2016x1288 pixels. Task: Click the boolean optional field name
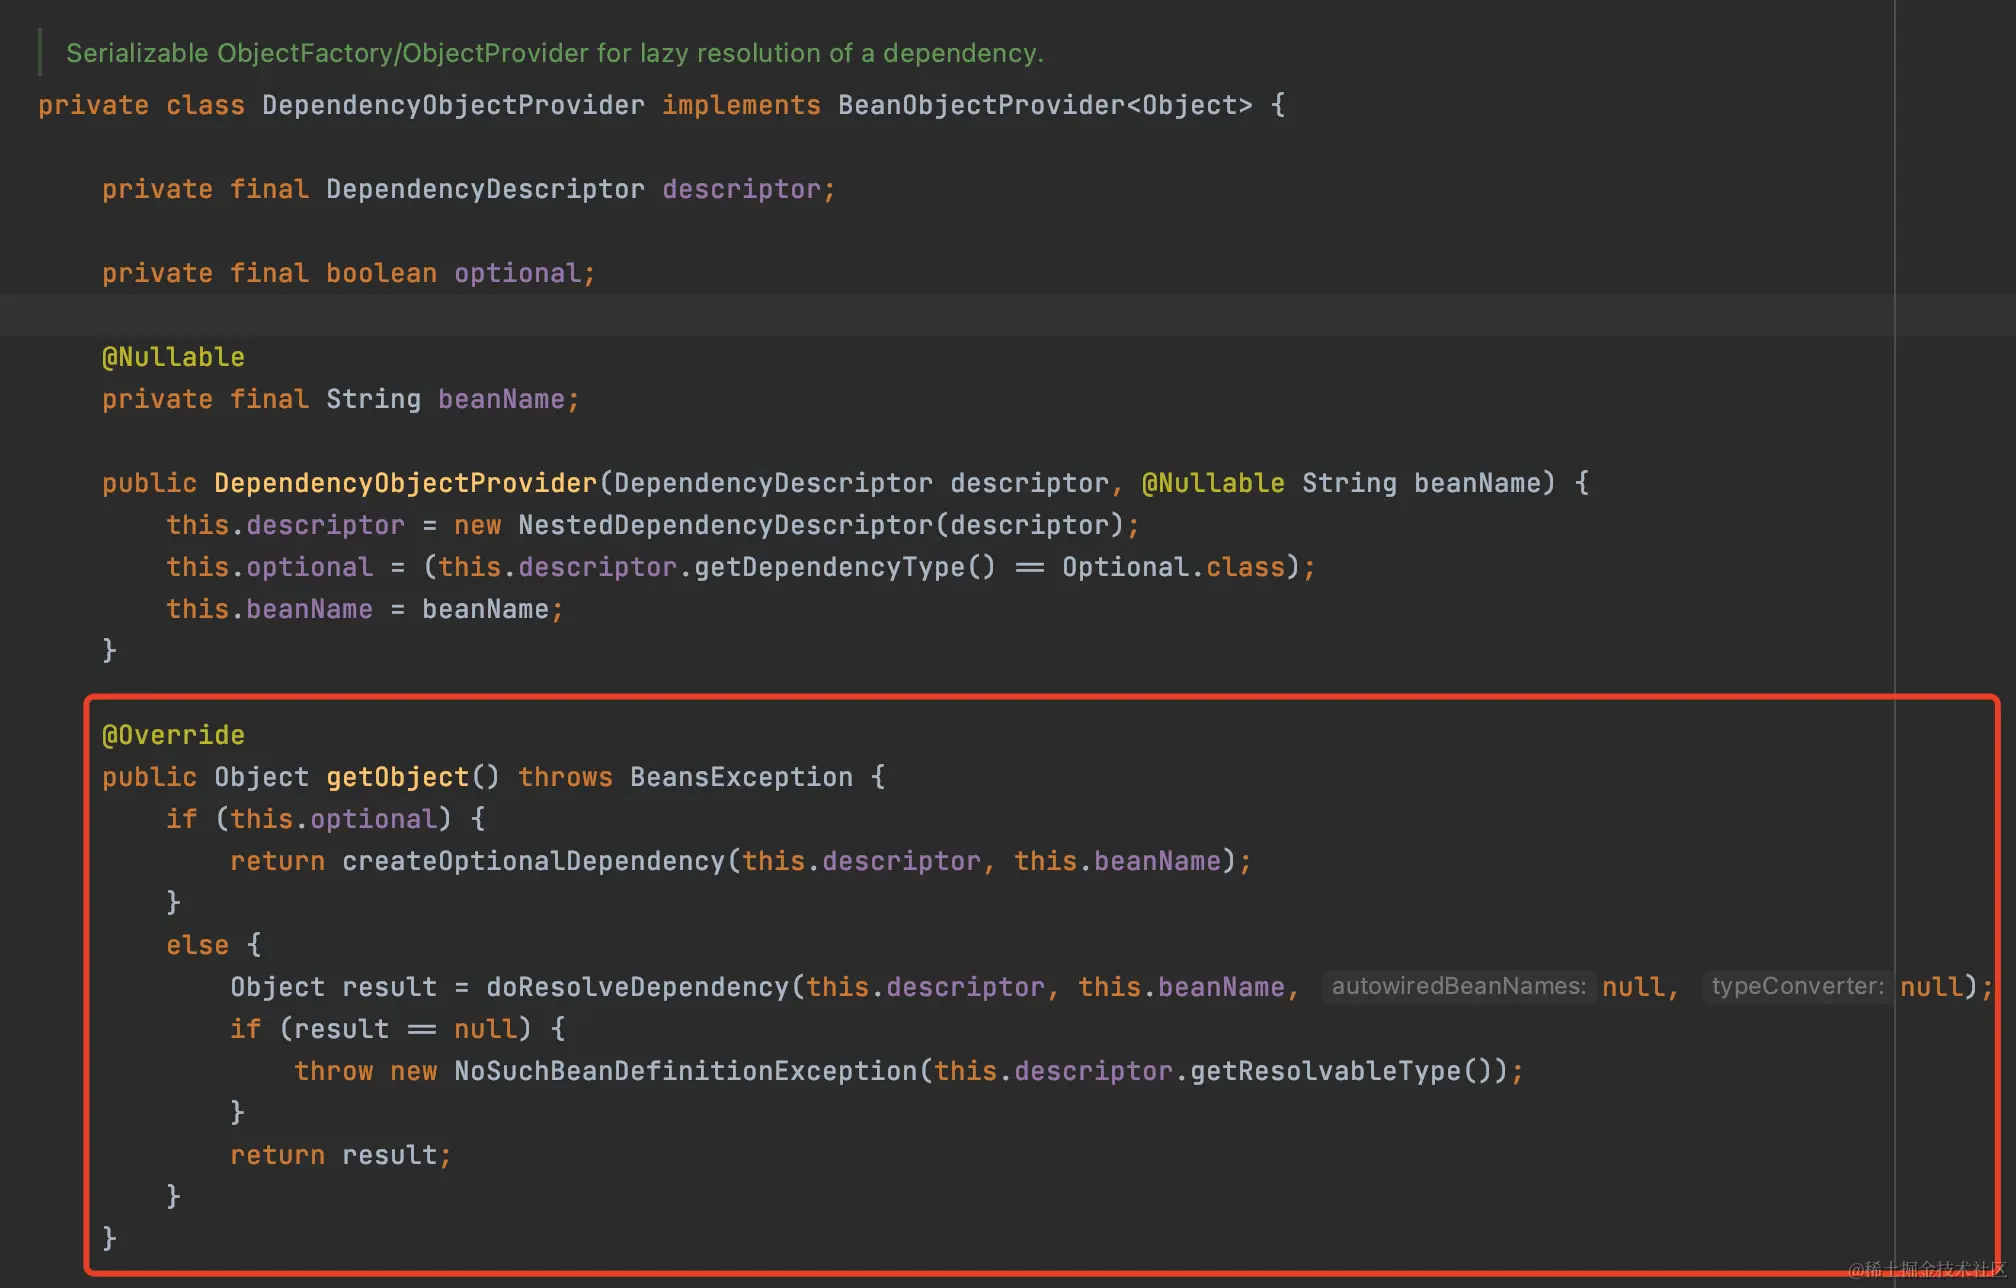pyautogui.click(x=517, y=273)
